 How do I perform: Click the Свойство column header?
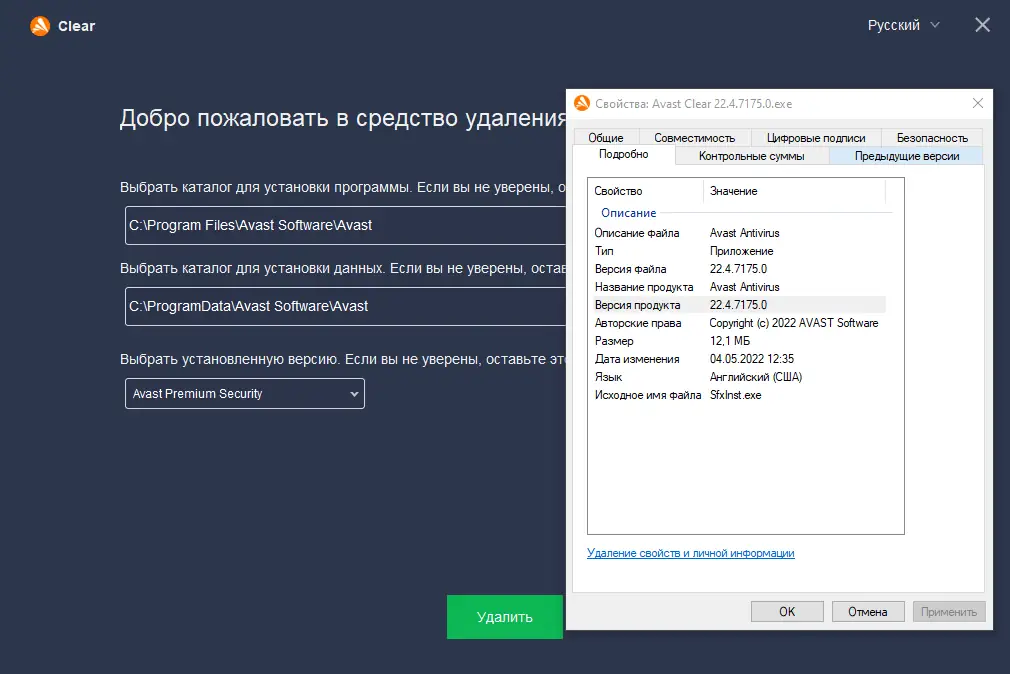point(645,191)
